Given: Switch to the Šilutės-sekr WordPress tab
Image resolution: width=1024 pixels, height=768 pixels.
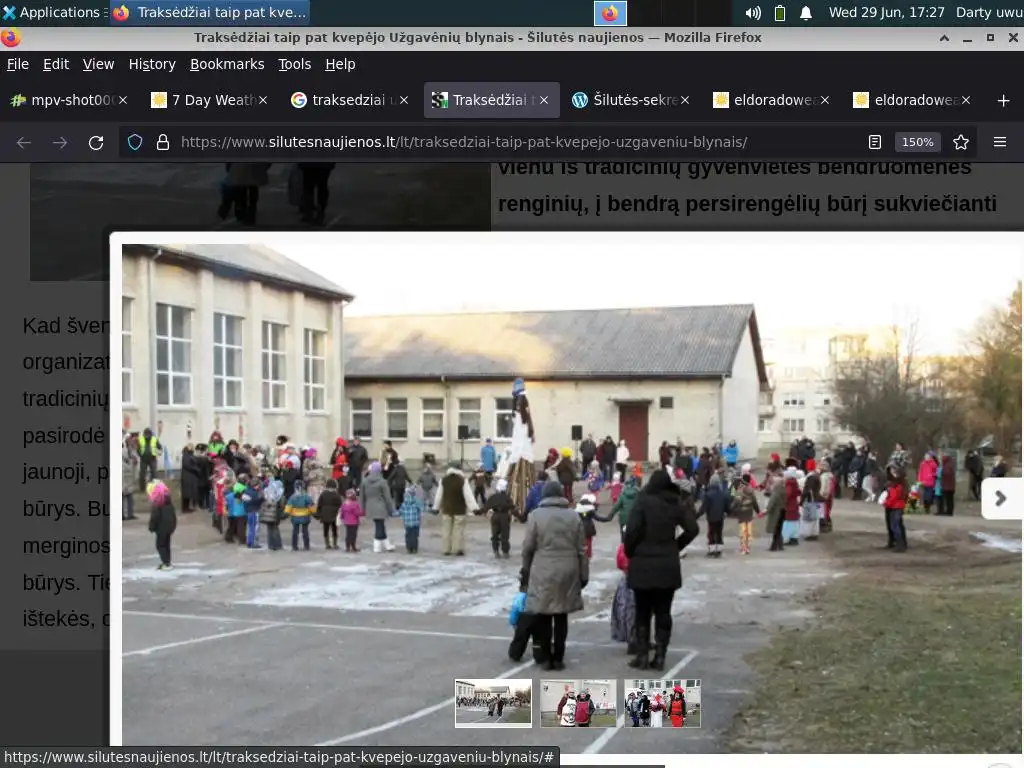Looking at the screenshot, I should tap(631, 100).
